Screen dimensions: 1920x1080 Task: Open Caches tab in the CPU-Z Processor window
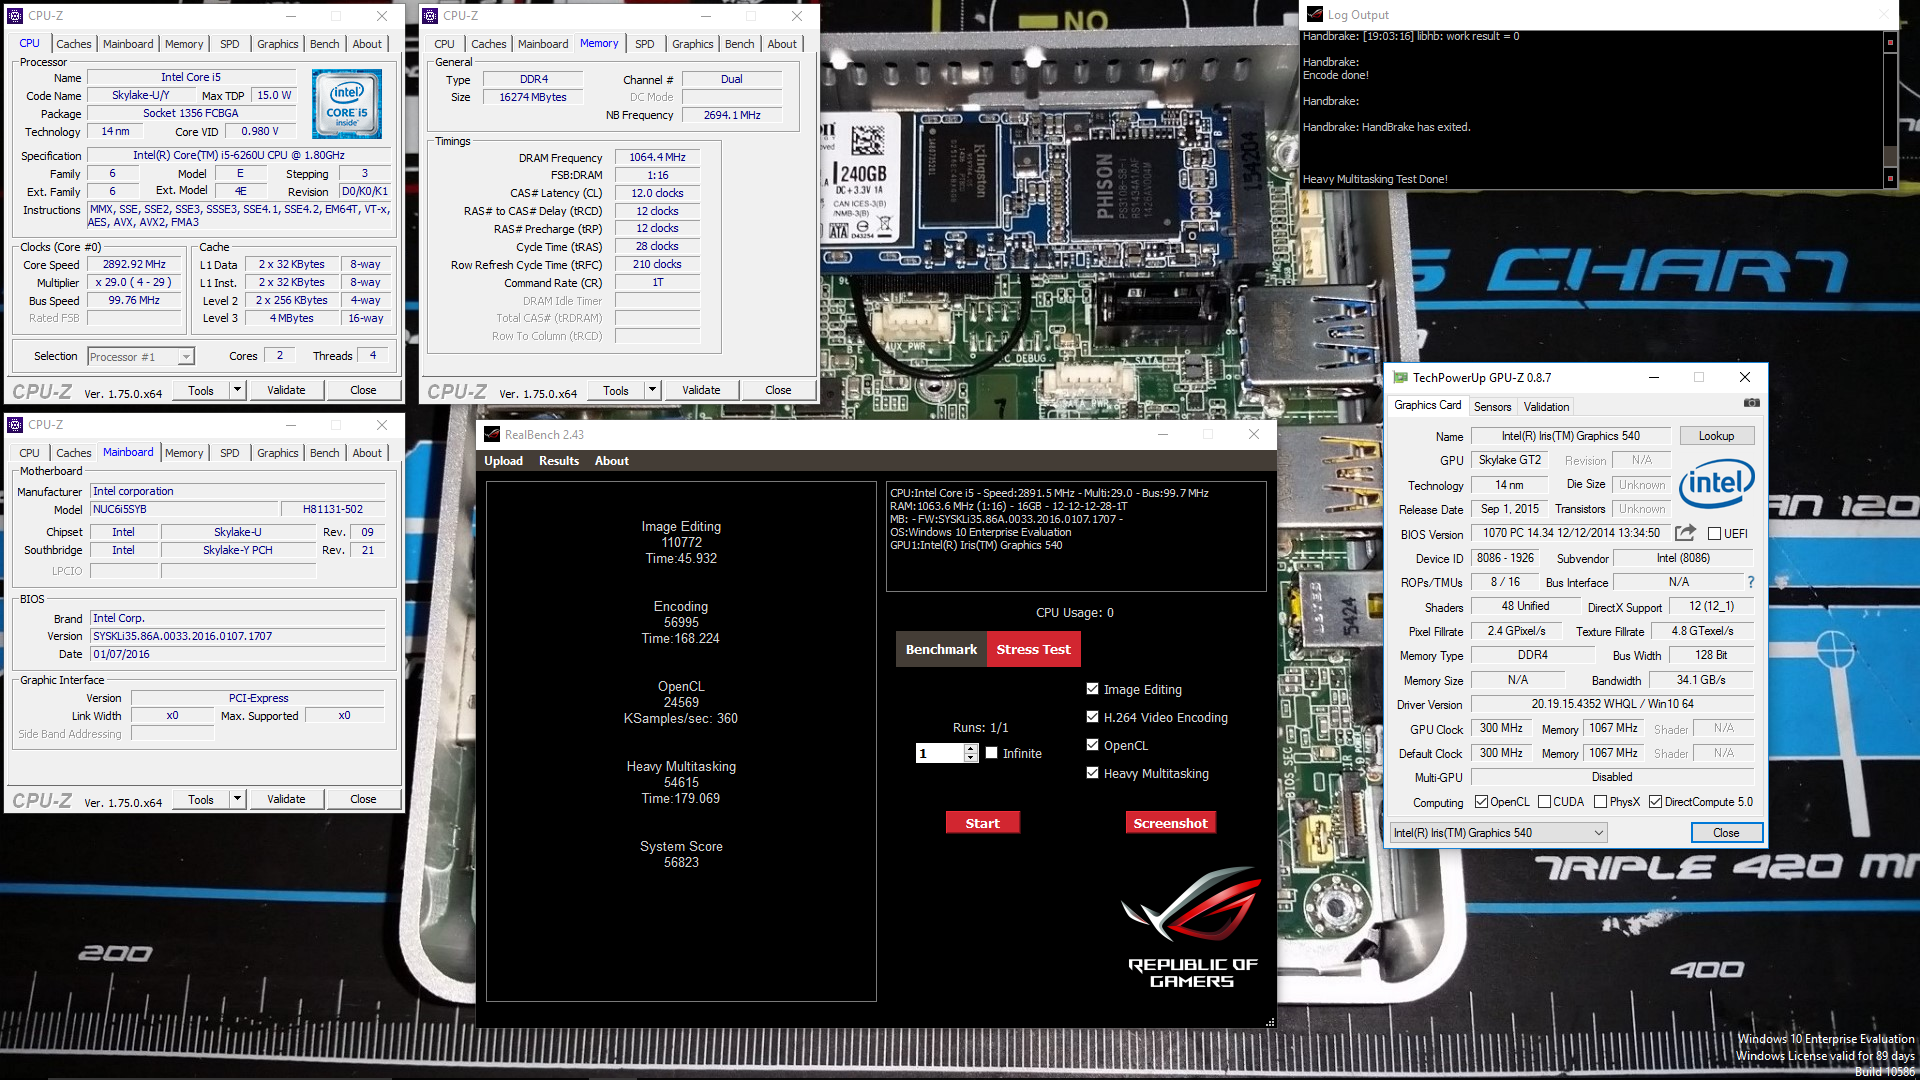pos(73,44)
